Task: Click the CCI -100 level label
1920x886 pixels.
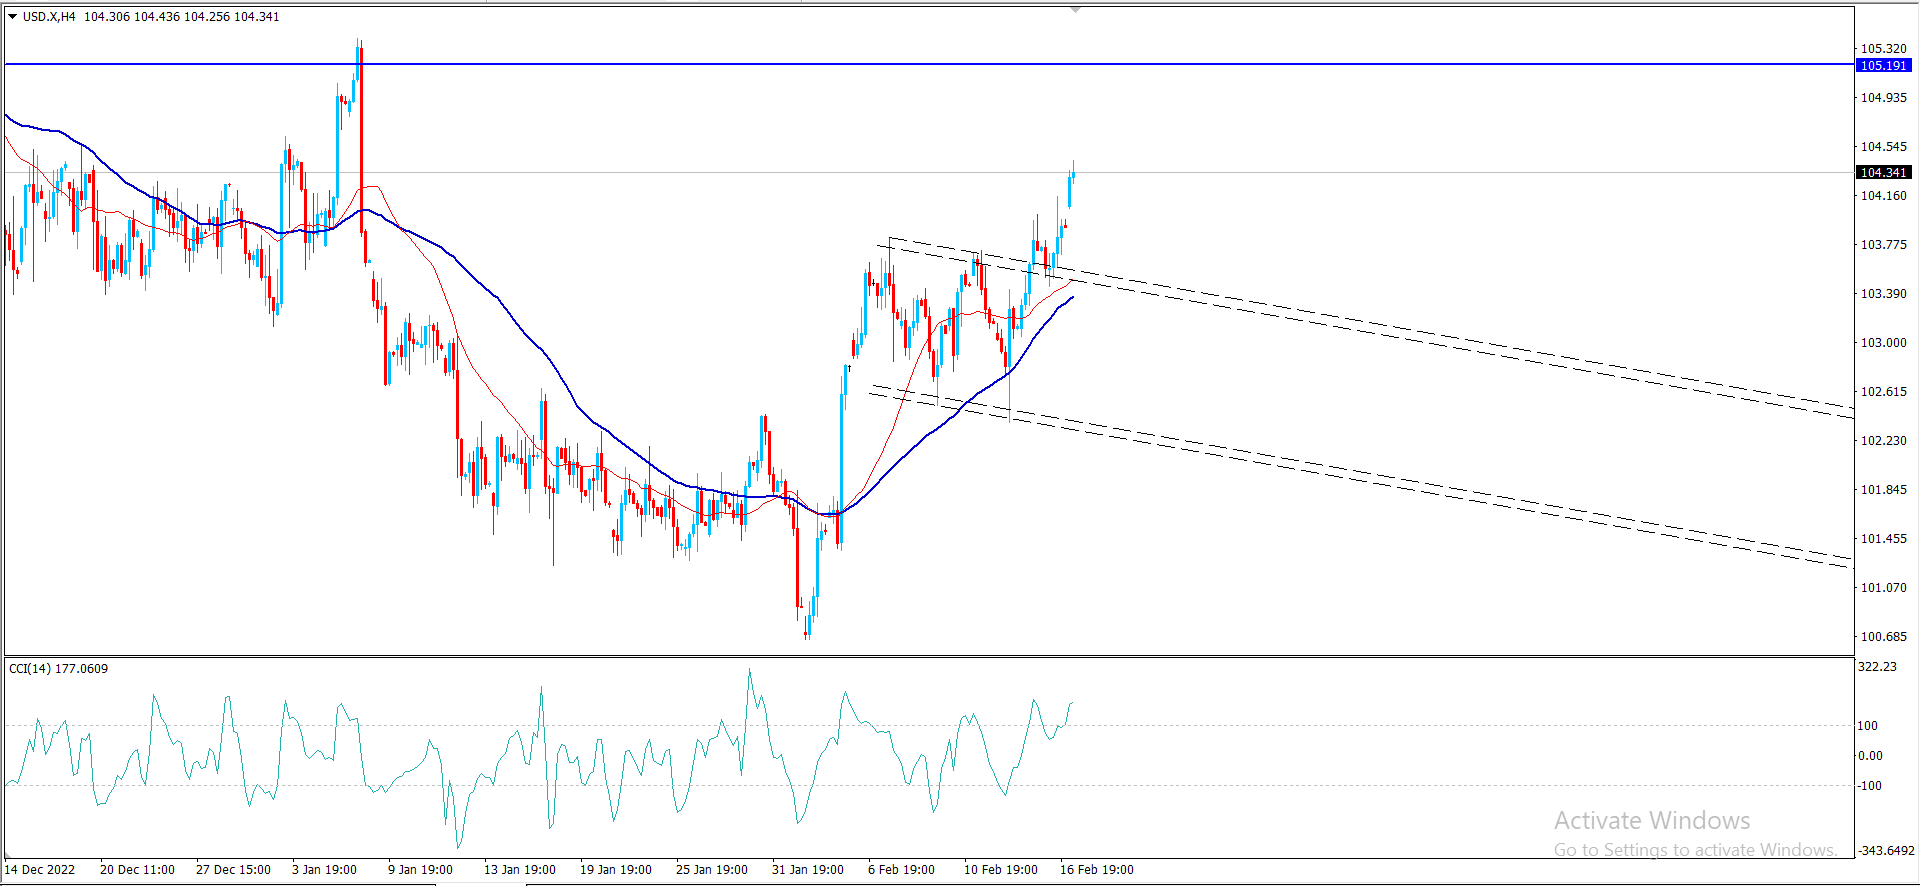Action: (x=1870, y=786)
